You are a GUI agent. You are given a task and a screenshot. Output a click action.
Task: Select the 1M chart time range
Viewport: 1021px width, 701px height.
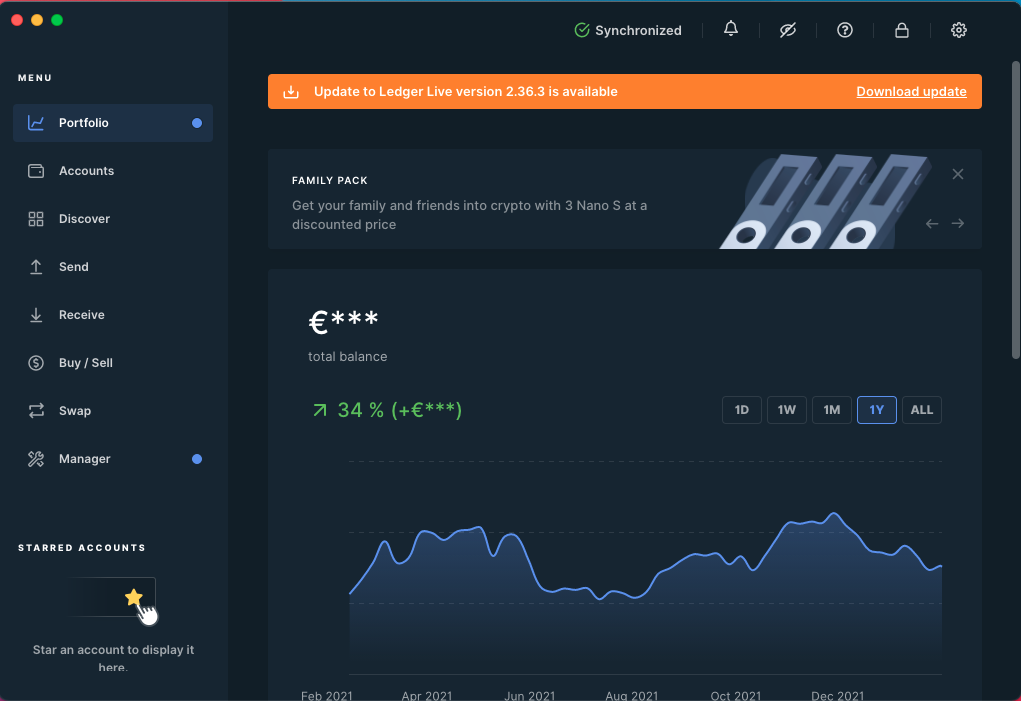point(831,410)
